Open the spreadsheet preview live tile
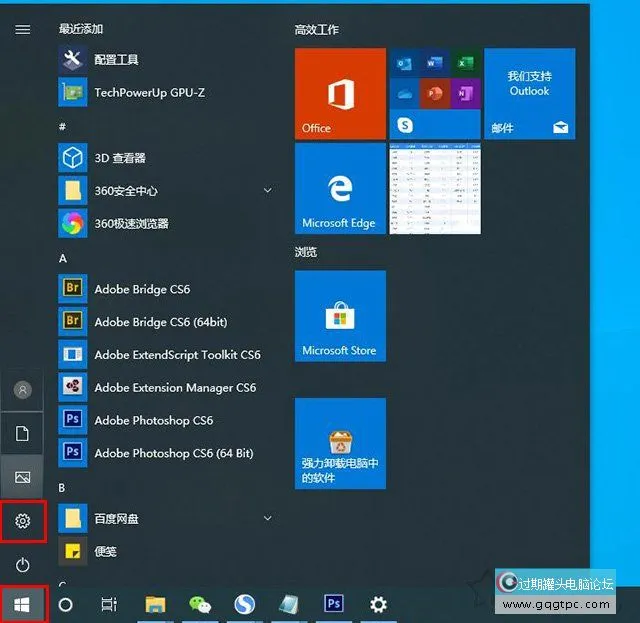This screenshot has height=623, width=640. (x=435, y=188)
